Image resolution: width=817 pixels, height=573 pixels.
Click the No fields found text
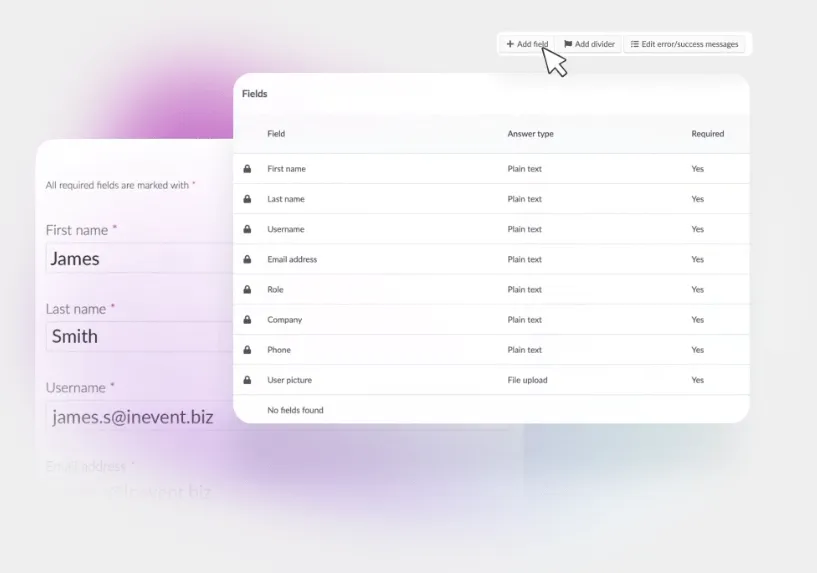point(295,410)
